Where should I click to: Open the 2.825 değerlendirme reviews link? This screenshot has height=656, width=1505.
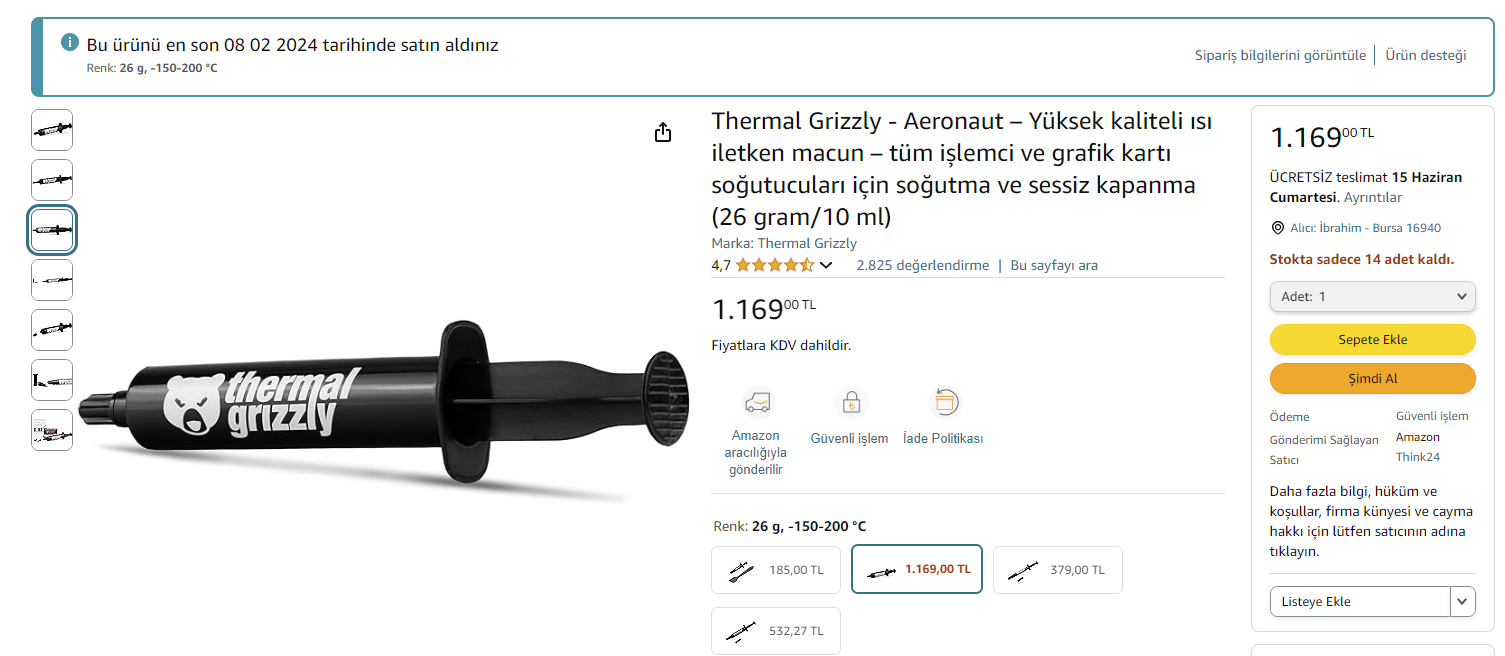tap(922, 265)
